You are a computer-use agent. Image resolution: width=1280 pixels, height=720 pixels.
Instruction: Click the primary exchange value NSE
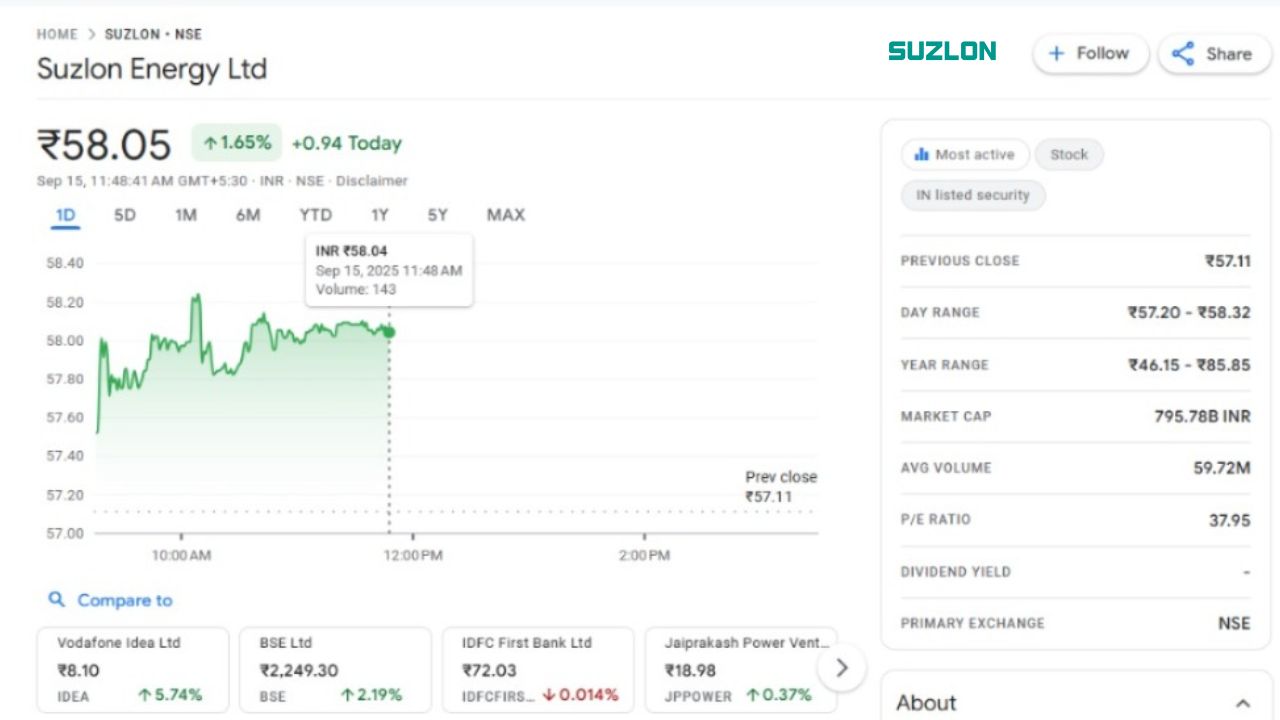tap(1234, 623)
